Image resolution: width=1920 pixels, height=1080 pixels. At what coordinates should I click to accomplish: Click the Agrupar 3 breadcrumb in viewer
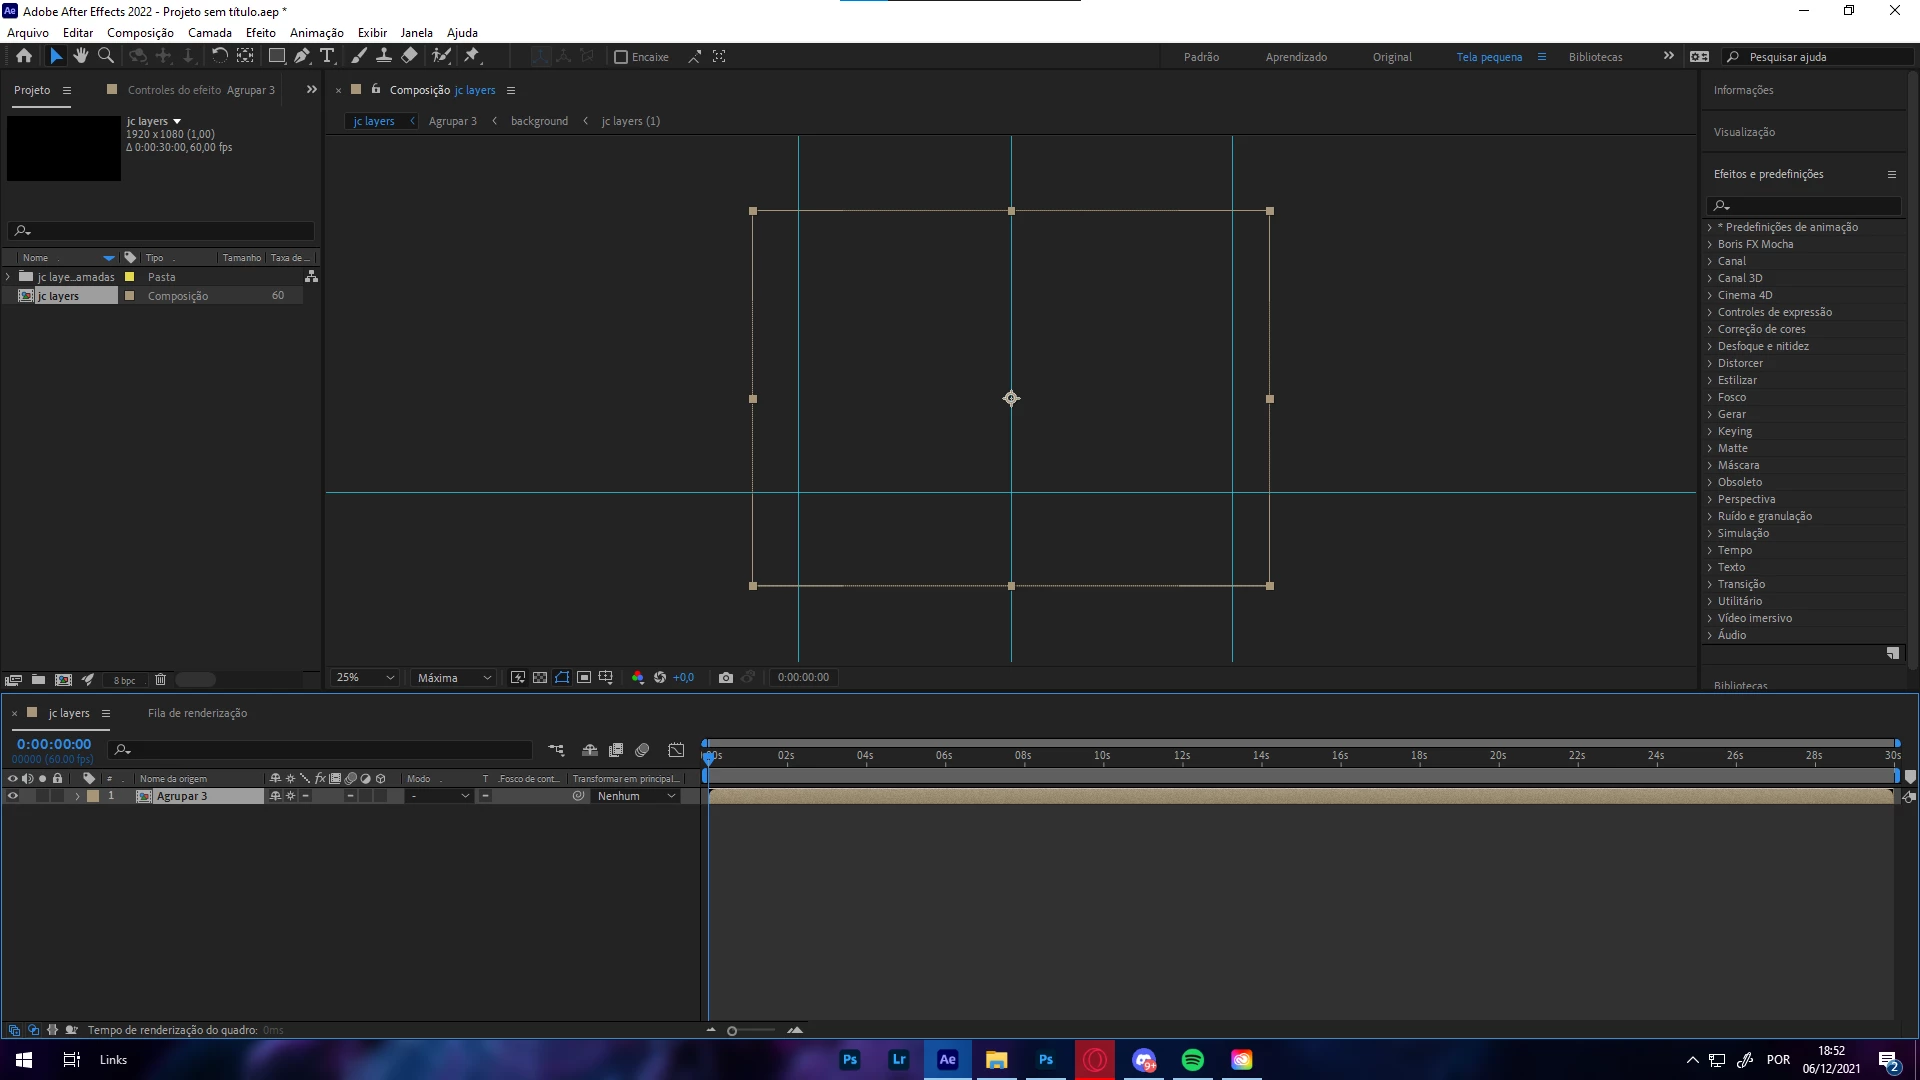(452, 121)
